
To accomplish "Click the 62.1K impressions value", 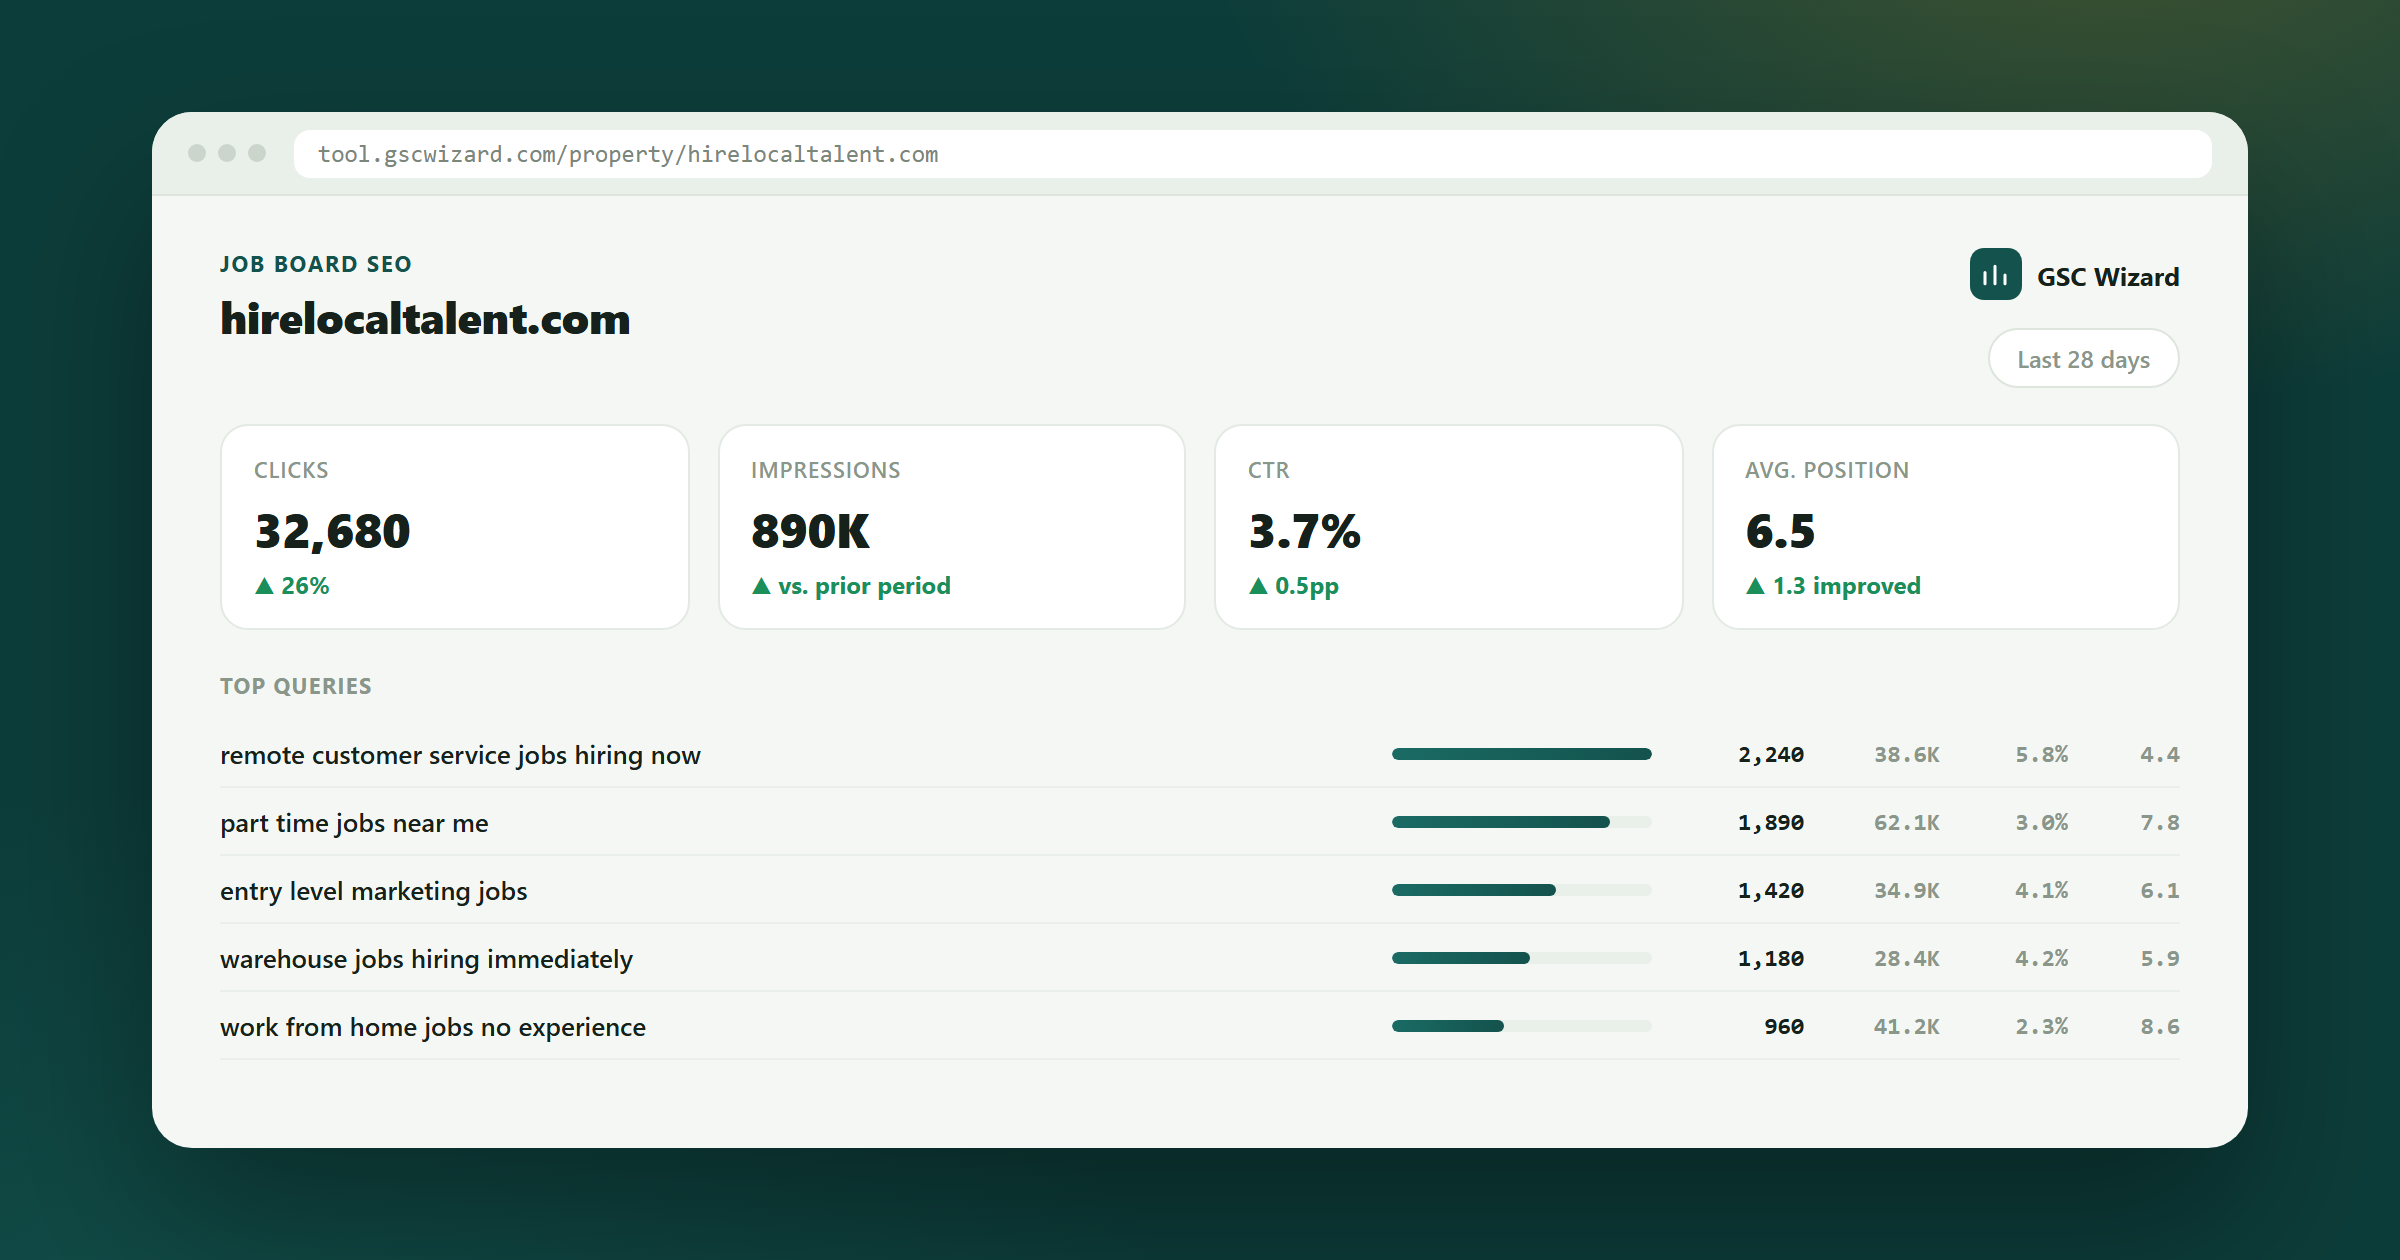I will (x=1906, y=823).
